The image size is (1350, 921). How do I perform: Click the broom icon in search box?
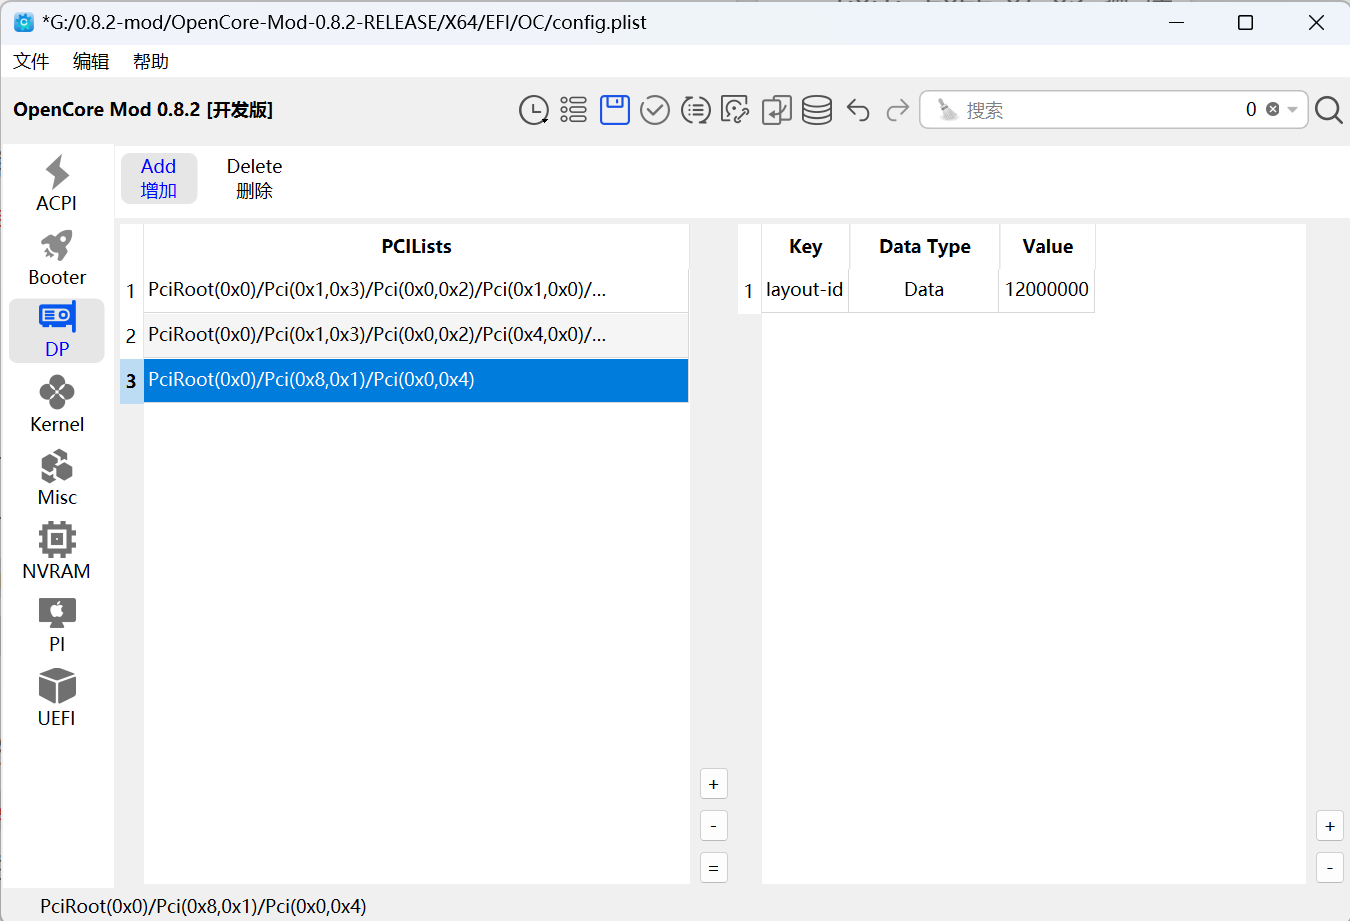[946, 109]
